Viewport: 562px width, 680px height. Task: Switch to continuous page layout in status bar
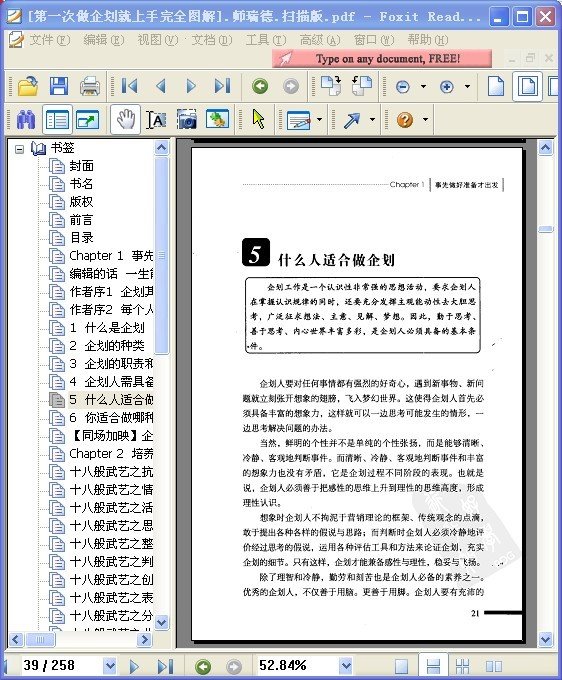click(x=433, y=666)
